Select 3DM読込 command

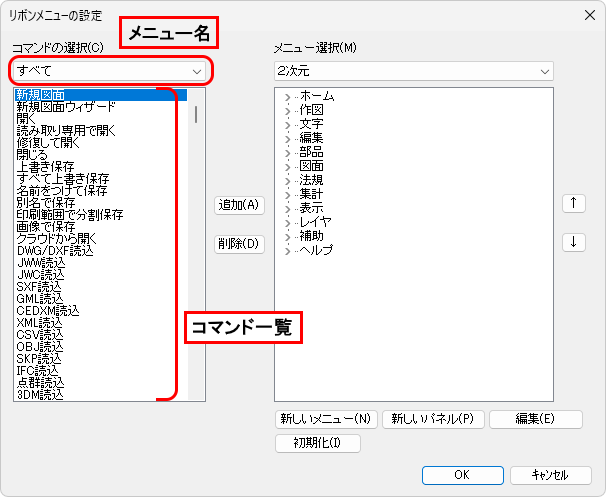100,395
